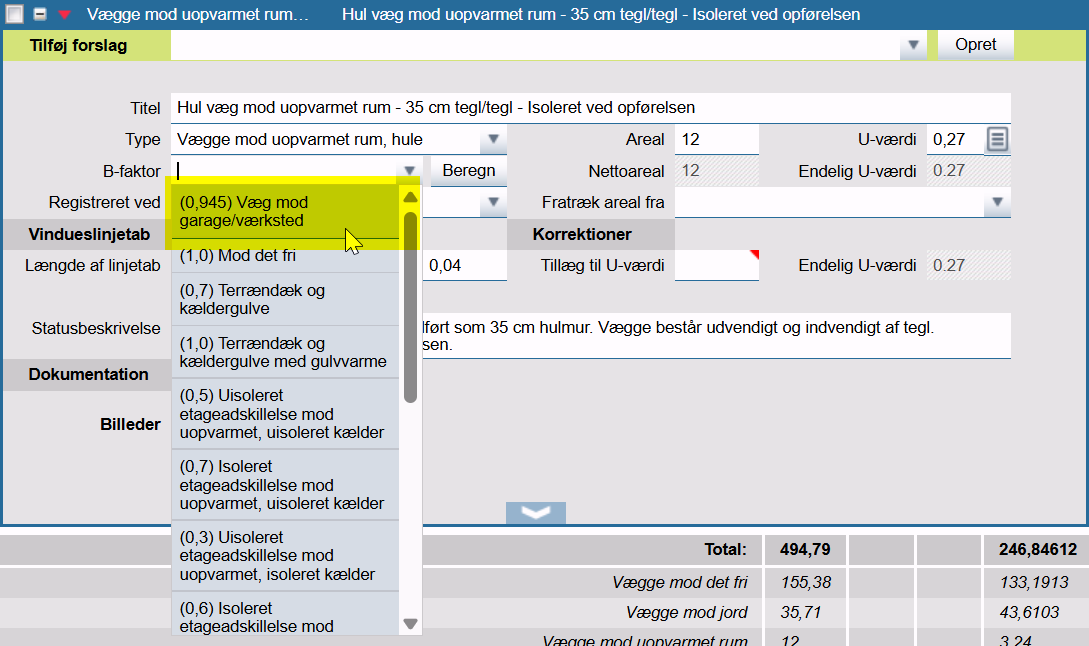This screenshot has height=646, width=1089.
Task: Open the U-værdi details list icon
Action: point(997,140)
